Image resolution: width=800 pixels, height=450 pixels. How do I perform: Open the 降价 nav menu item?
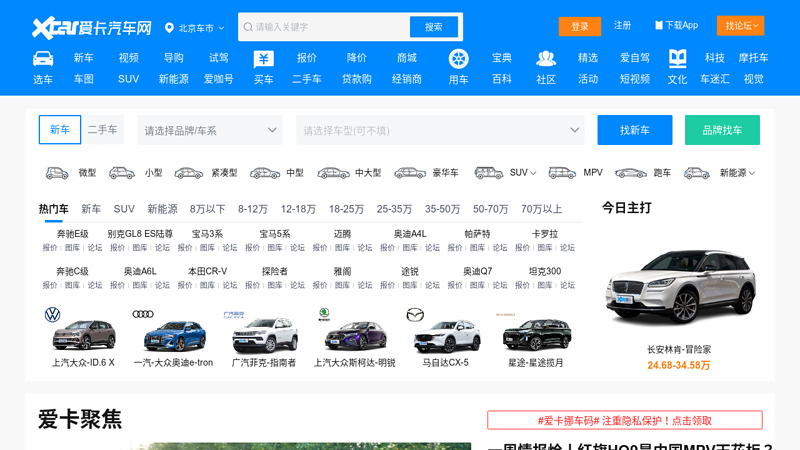click(356, 58)
